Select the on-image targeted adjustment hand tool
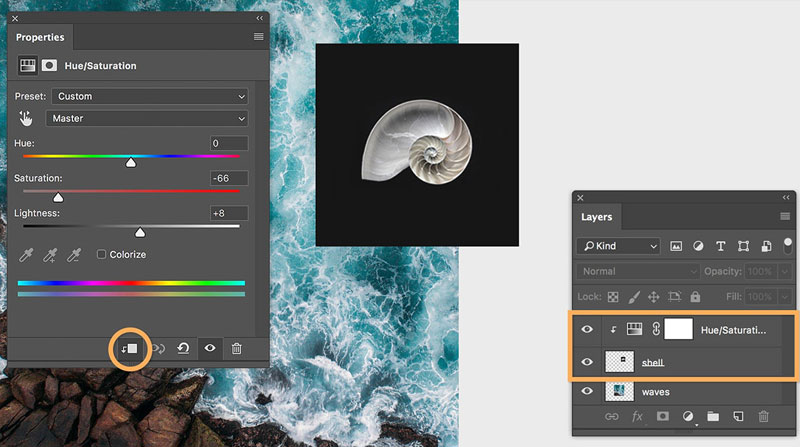The width and height of the screenshot is (800, 447). pos(26,118)
